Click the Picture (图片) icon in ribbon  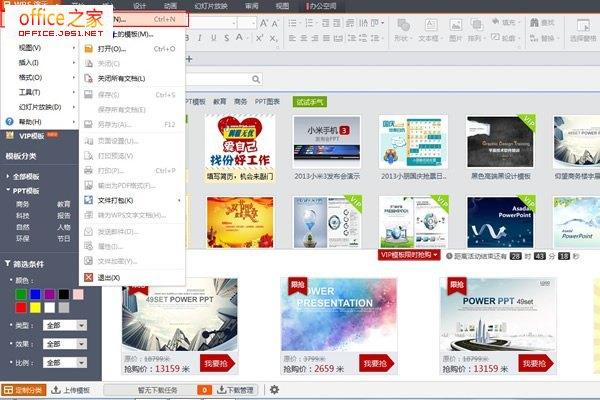point(455,25)
